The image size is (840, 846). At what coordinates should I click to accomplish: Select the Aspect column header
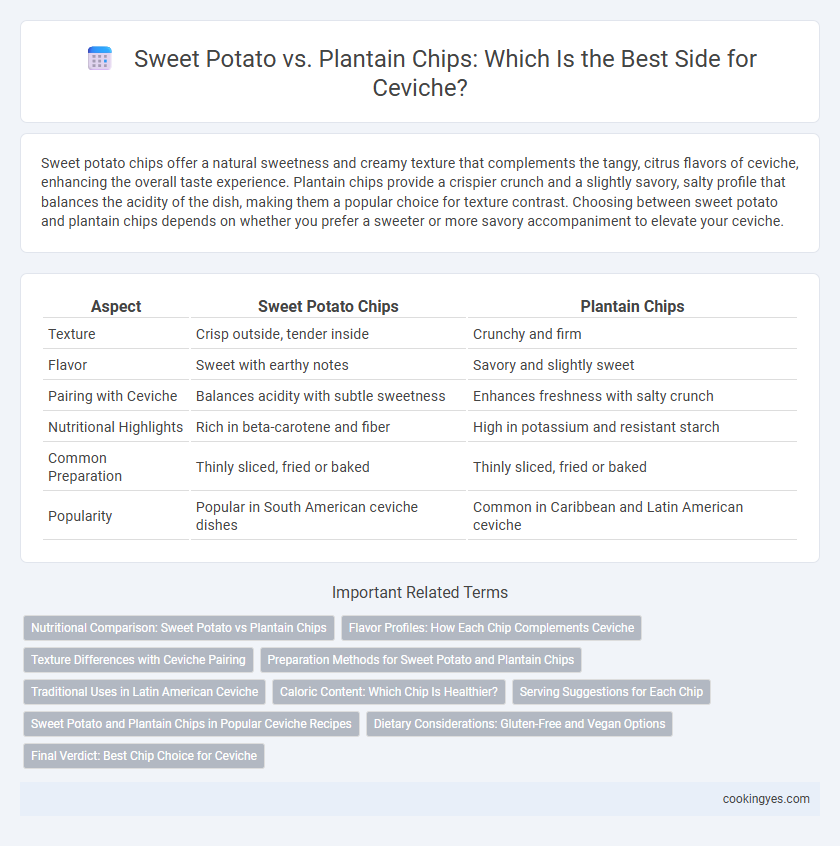coord(116,306)
